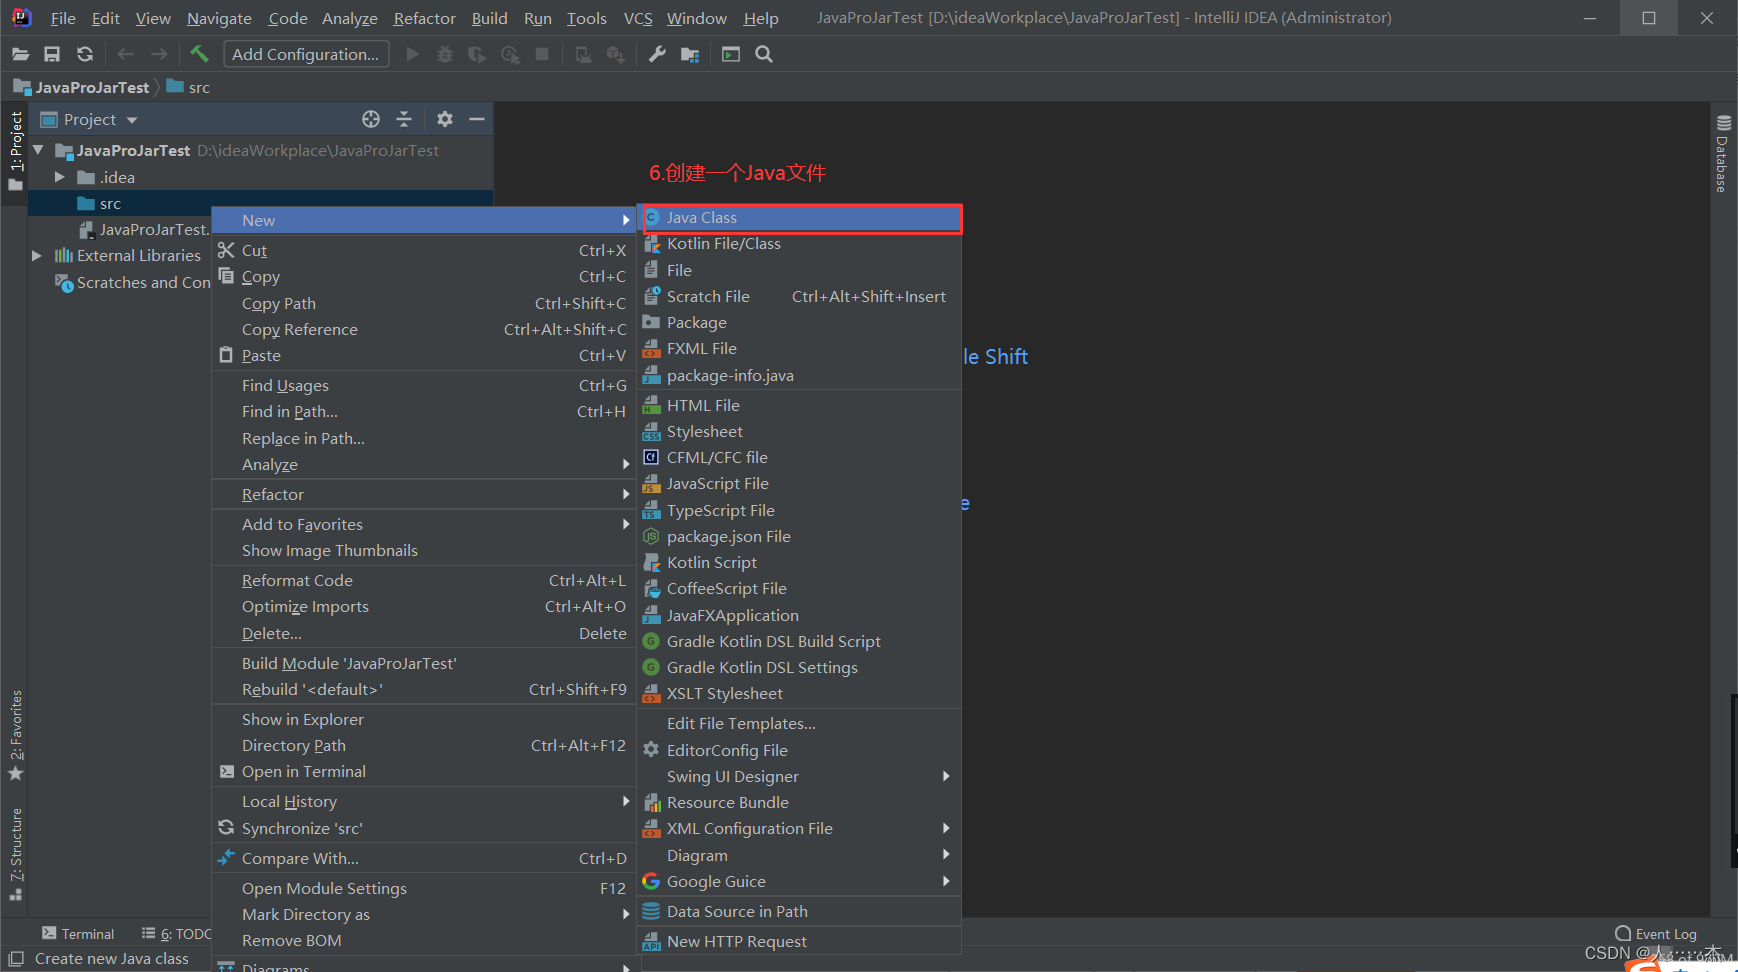1738x972 pixels.
Task: Select Copy Path in context menu
Action: pyautogui.click(x=424, y=303)
